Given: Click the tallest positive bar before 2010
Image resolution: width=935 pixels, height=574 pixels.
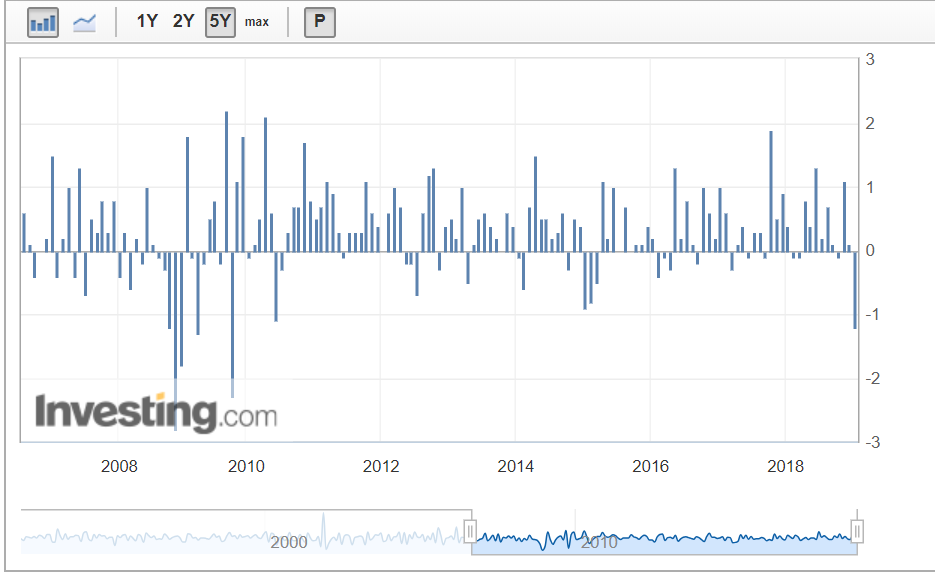Looking at the screenshot, I should tap(226, 181).
